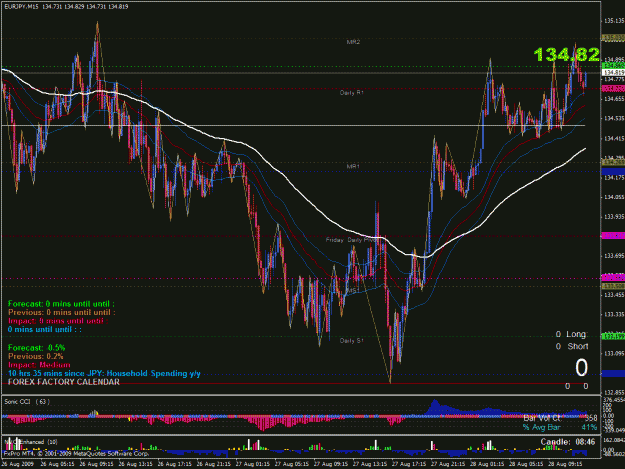Select the MR1 pivot level label

click(353, 166)
